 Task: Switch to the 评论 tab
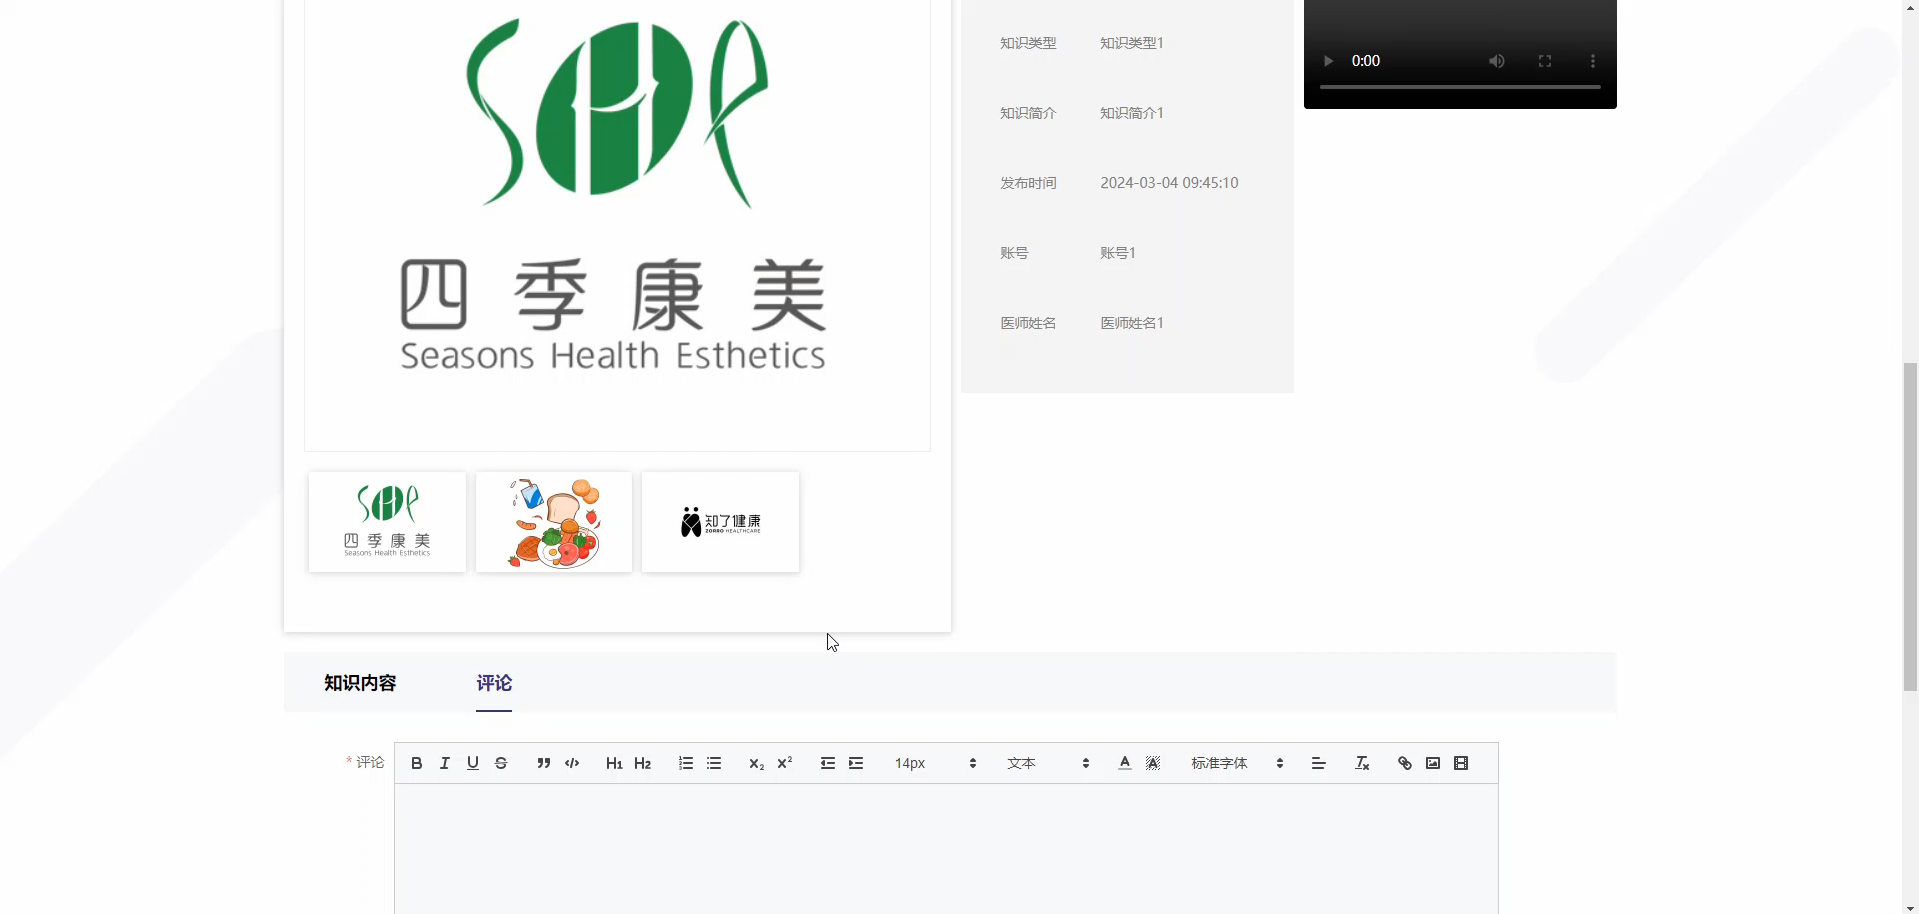(x=494, y=683)
